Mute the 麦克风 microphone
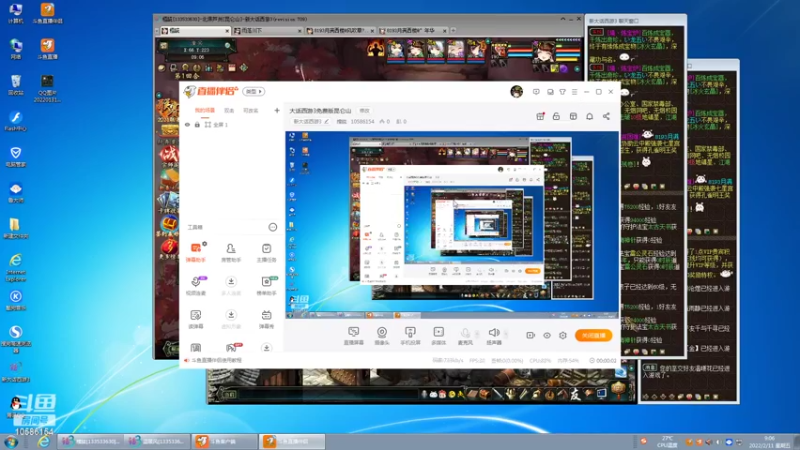Viewport: 800px width, 450px height. 465,336
